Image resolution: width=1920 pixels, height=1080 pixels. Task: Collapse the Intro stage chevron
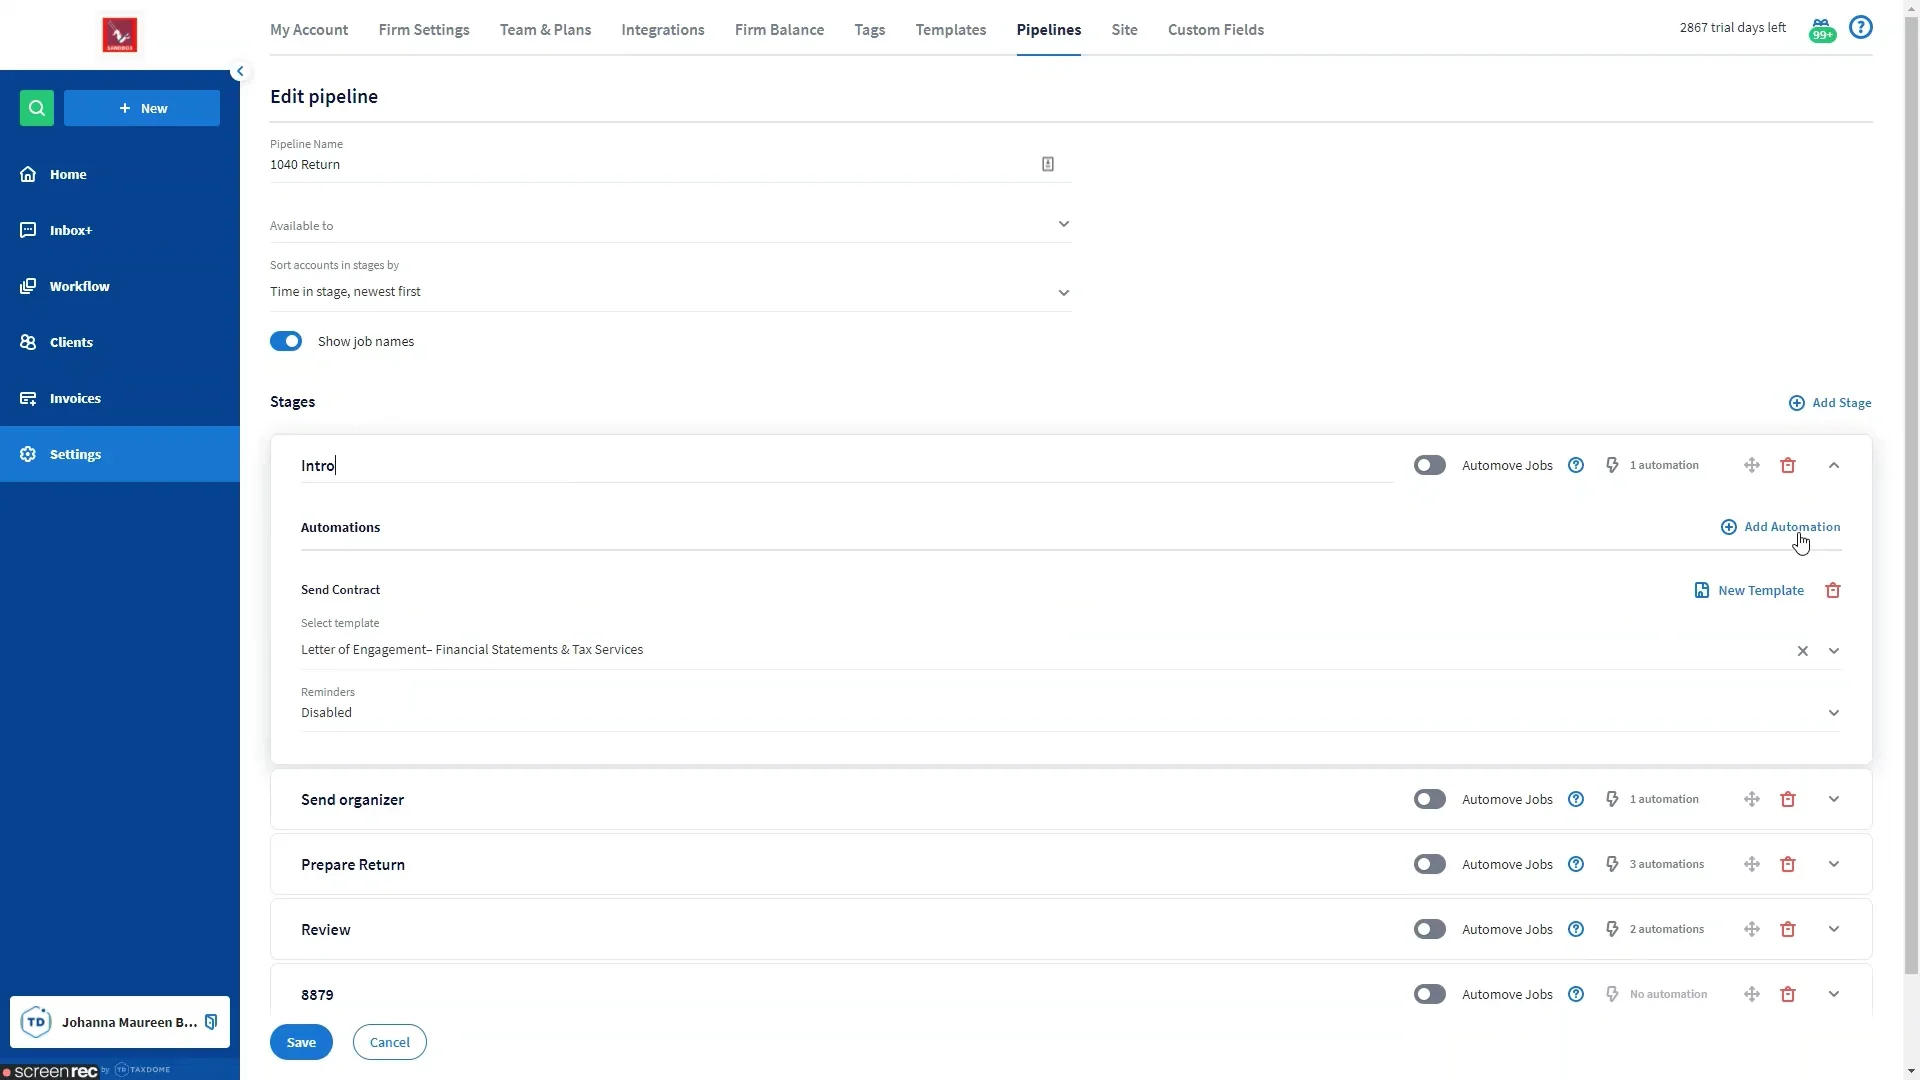[1834, 465]
